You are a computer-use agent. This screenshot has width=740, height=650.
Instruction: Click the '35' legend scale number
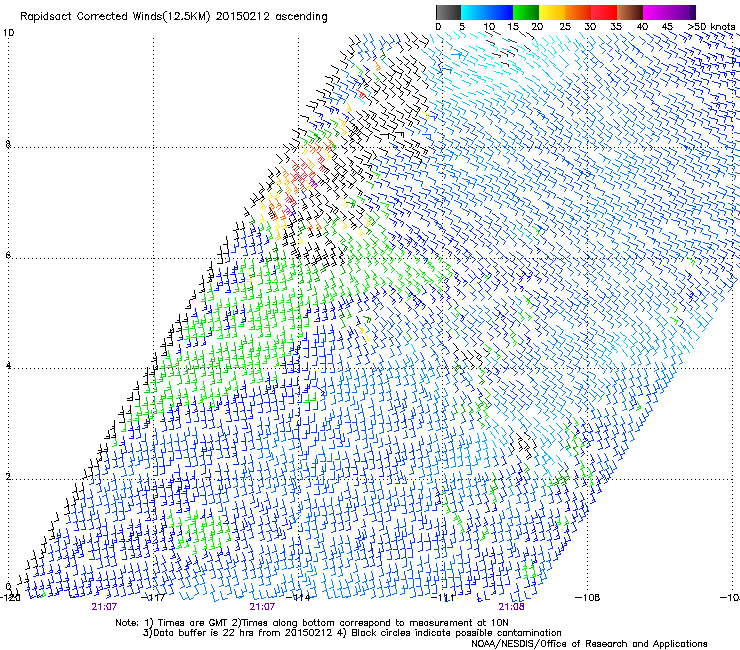point(616,27)
